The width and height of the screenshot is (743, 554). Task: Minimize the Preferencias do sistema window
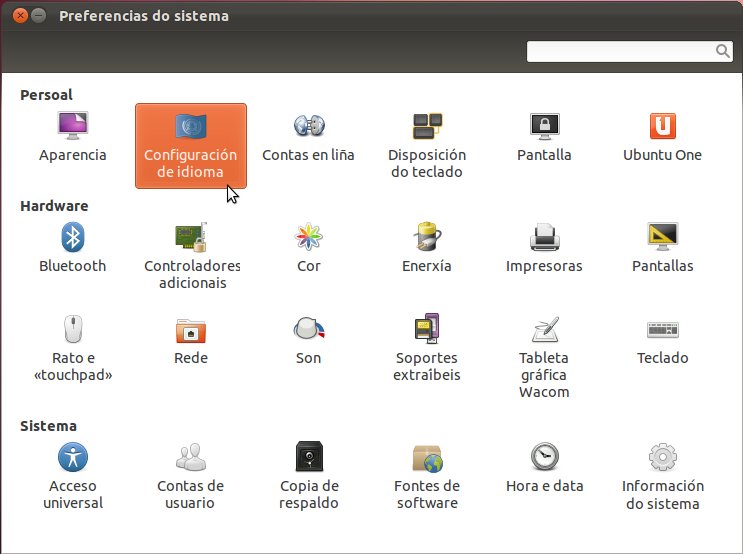(39, 16)
